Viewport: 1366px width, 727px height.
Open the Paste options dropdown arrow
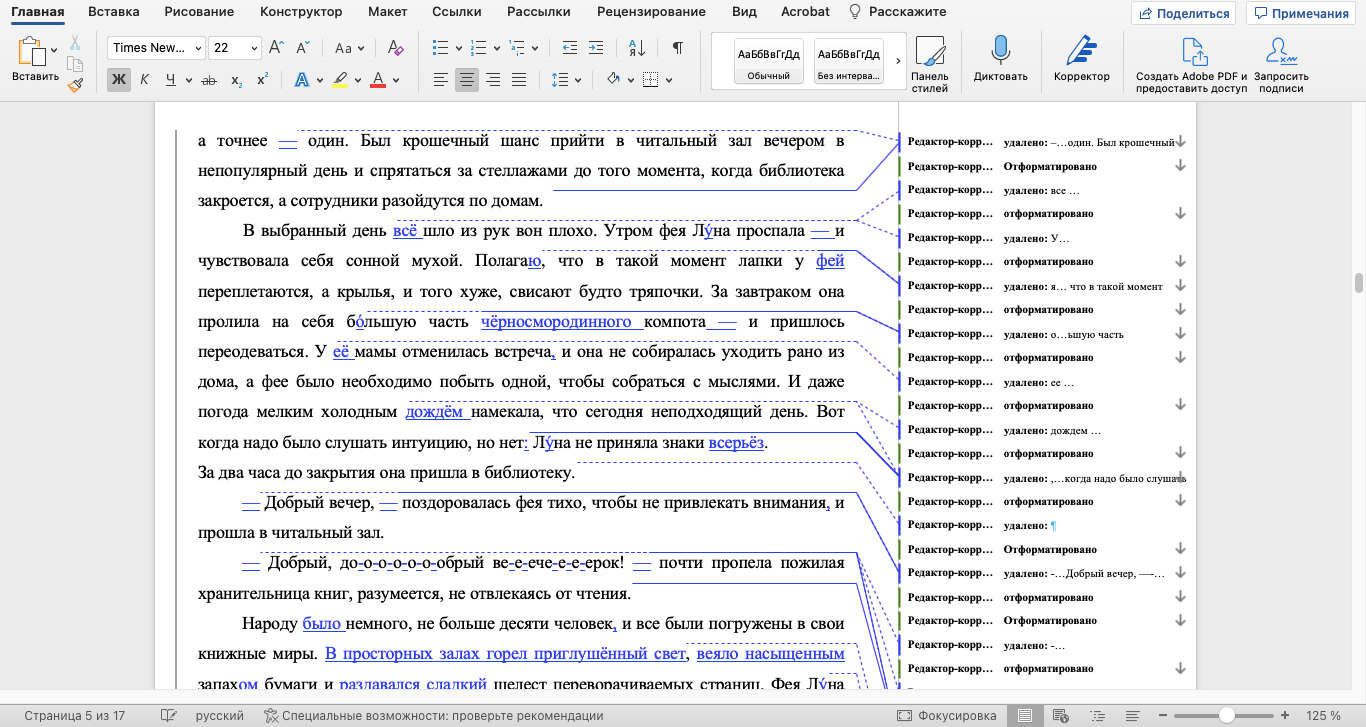click(54, 48)
